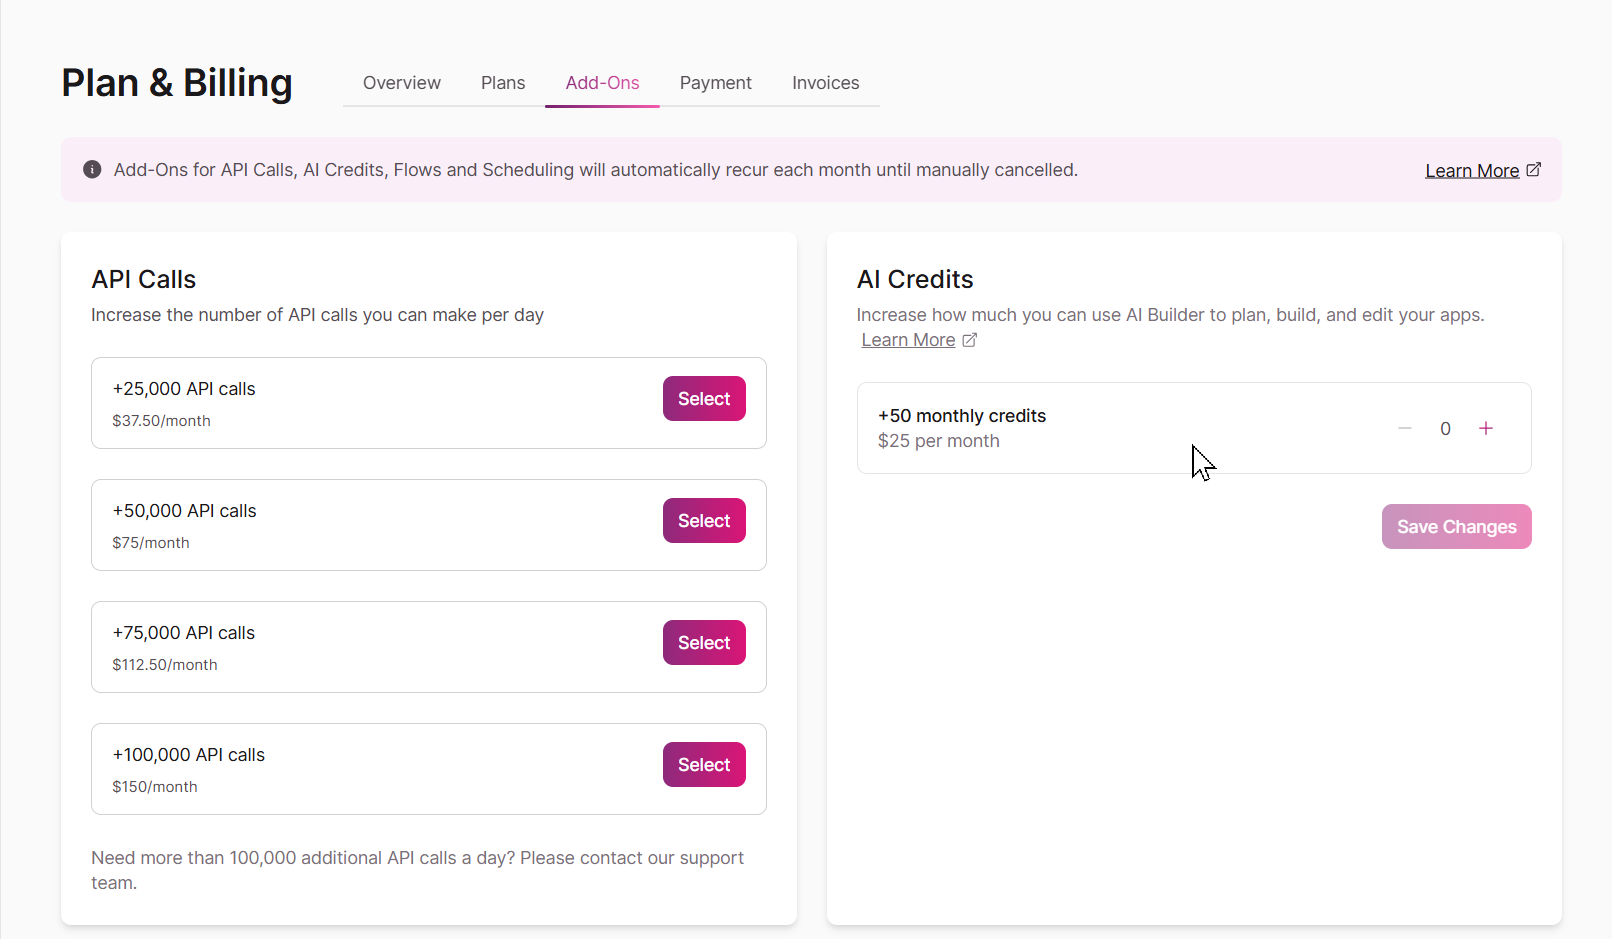Click the info icon in the banner
This screenshot has width=1612, height=939.
coord(92,169)
